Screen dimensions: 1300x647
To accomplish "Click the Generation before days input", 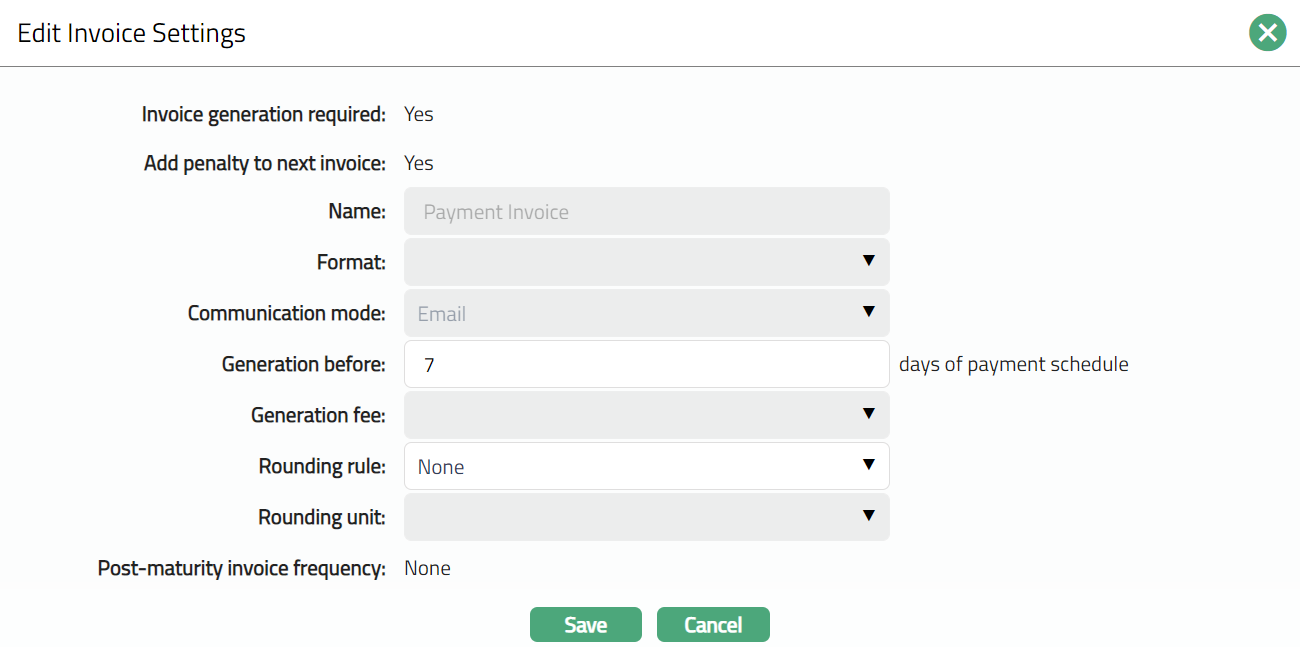I will pos(646,365).
